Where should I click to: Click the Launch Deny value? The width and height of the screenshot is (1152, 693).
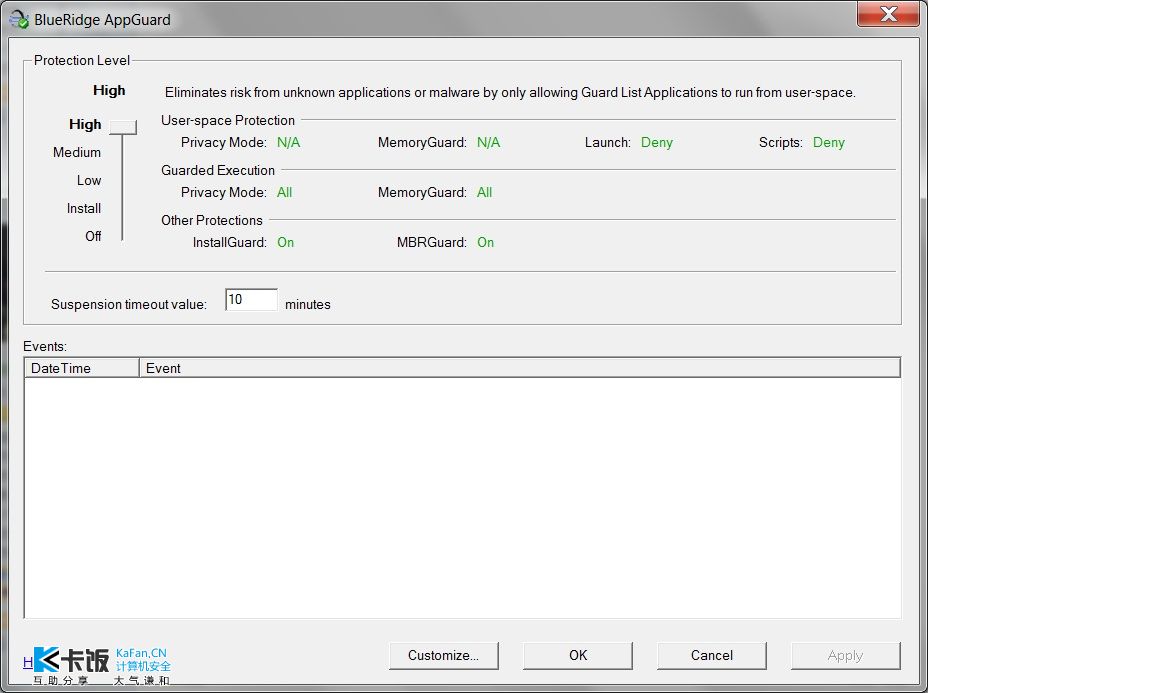(x=657, y=143)
